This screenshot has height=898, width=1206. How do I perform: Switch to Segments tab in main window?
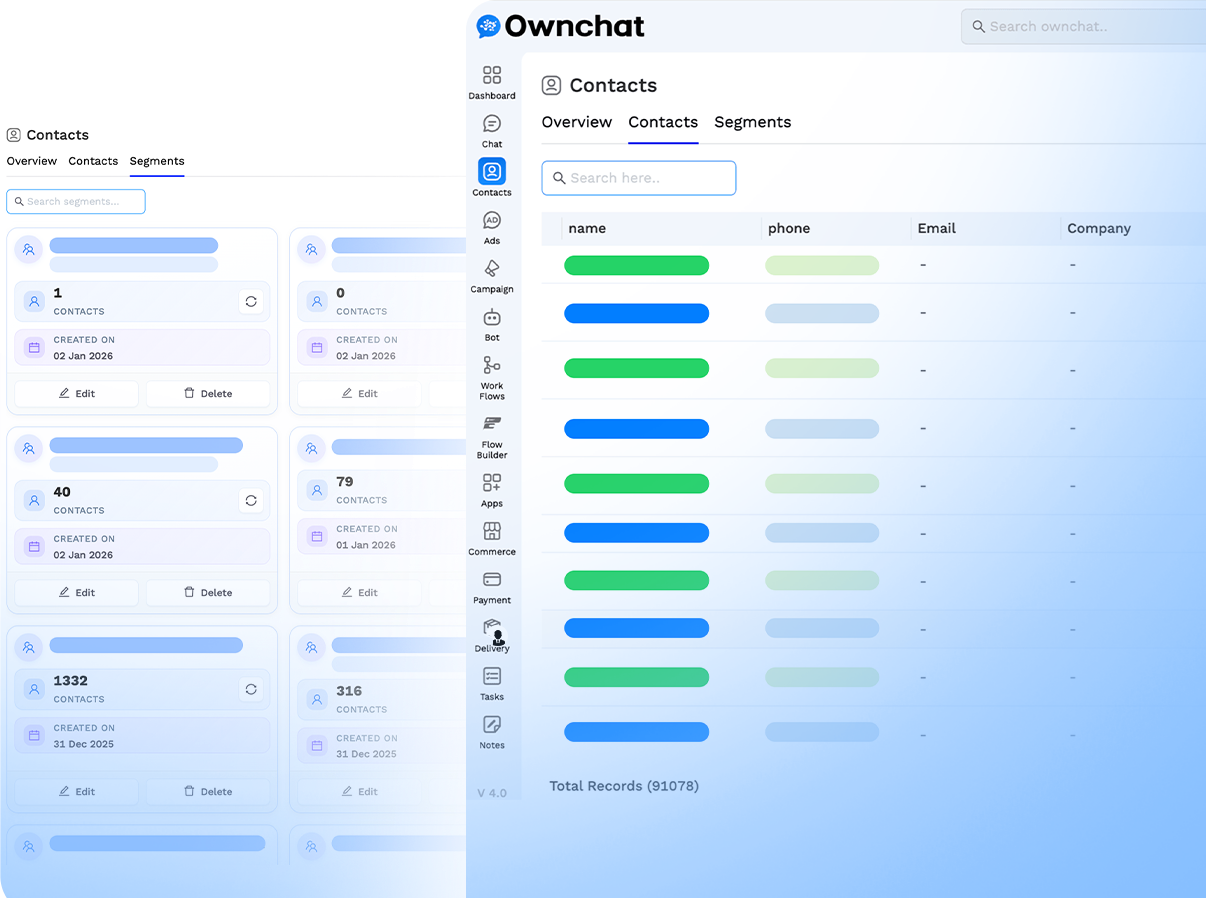[x=752, y=122]
